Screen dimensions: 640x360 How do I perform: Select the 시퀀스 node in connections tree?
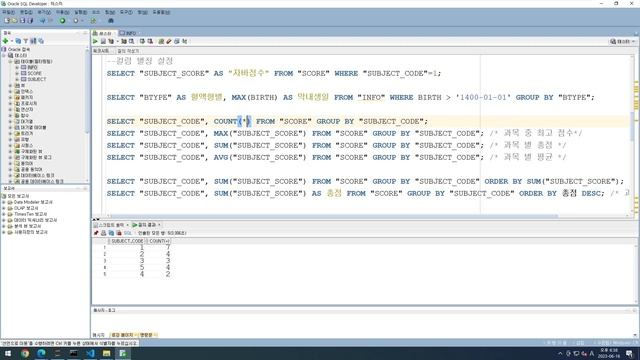[27, 145]
